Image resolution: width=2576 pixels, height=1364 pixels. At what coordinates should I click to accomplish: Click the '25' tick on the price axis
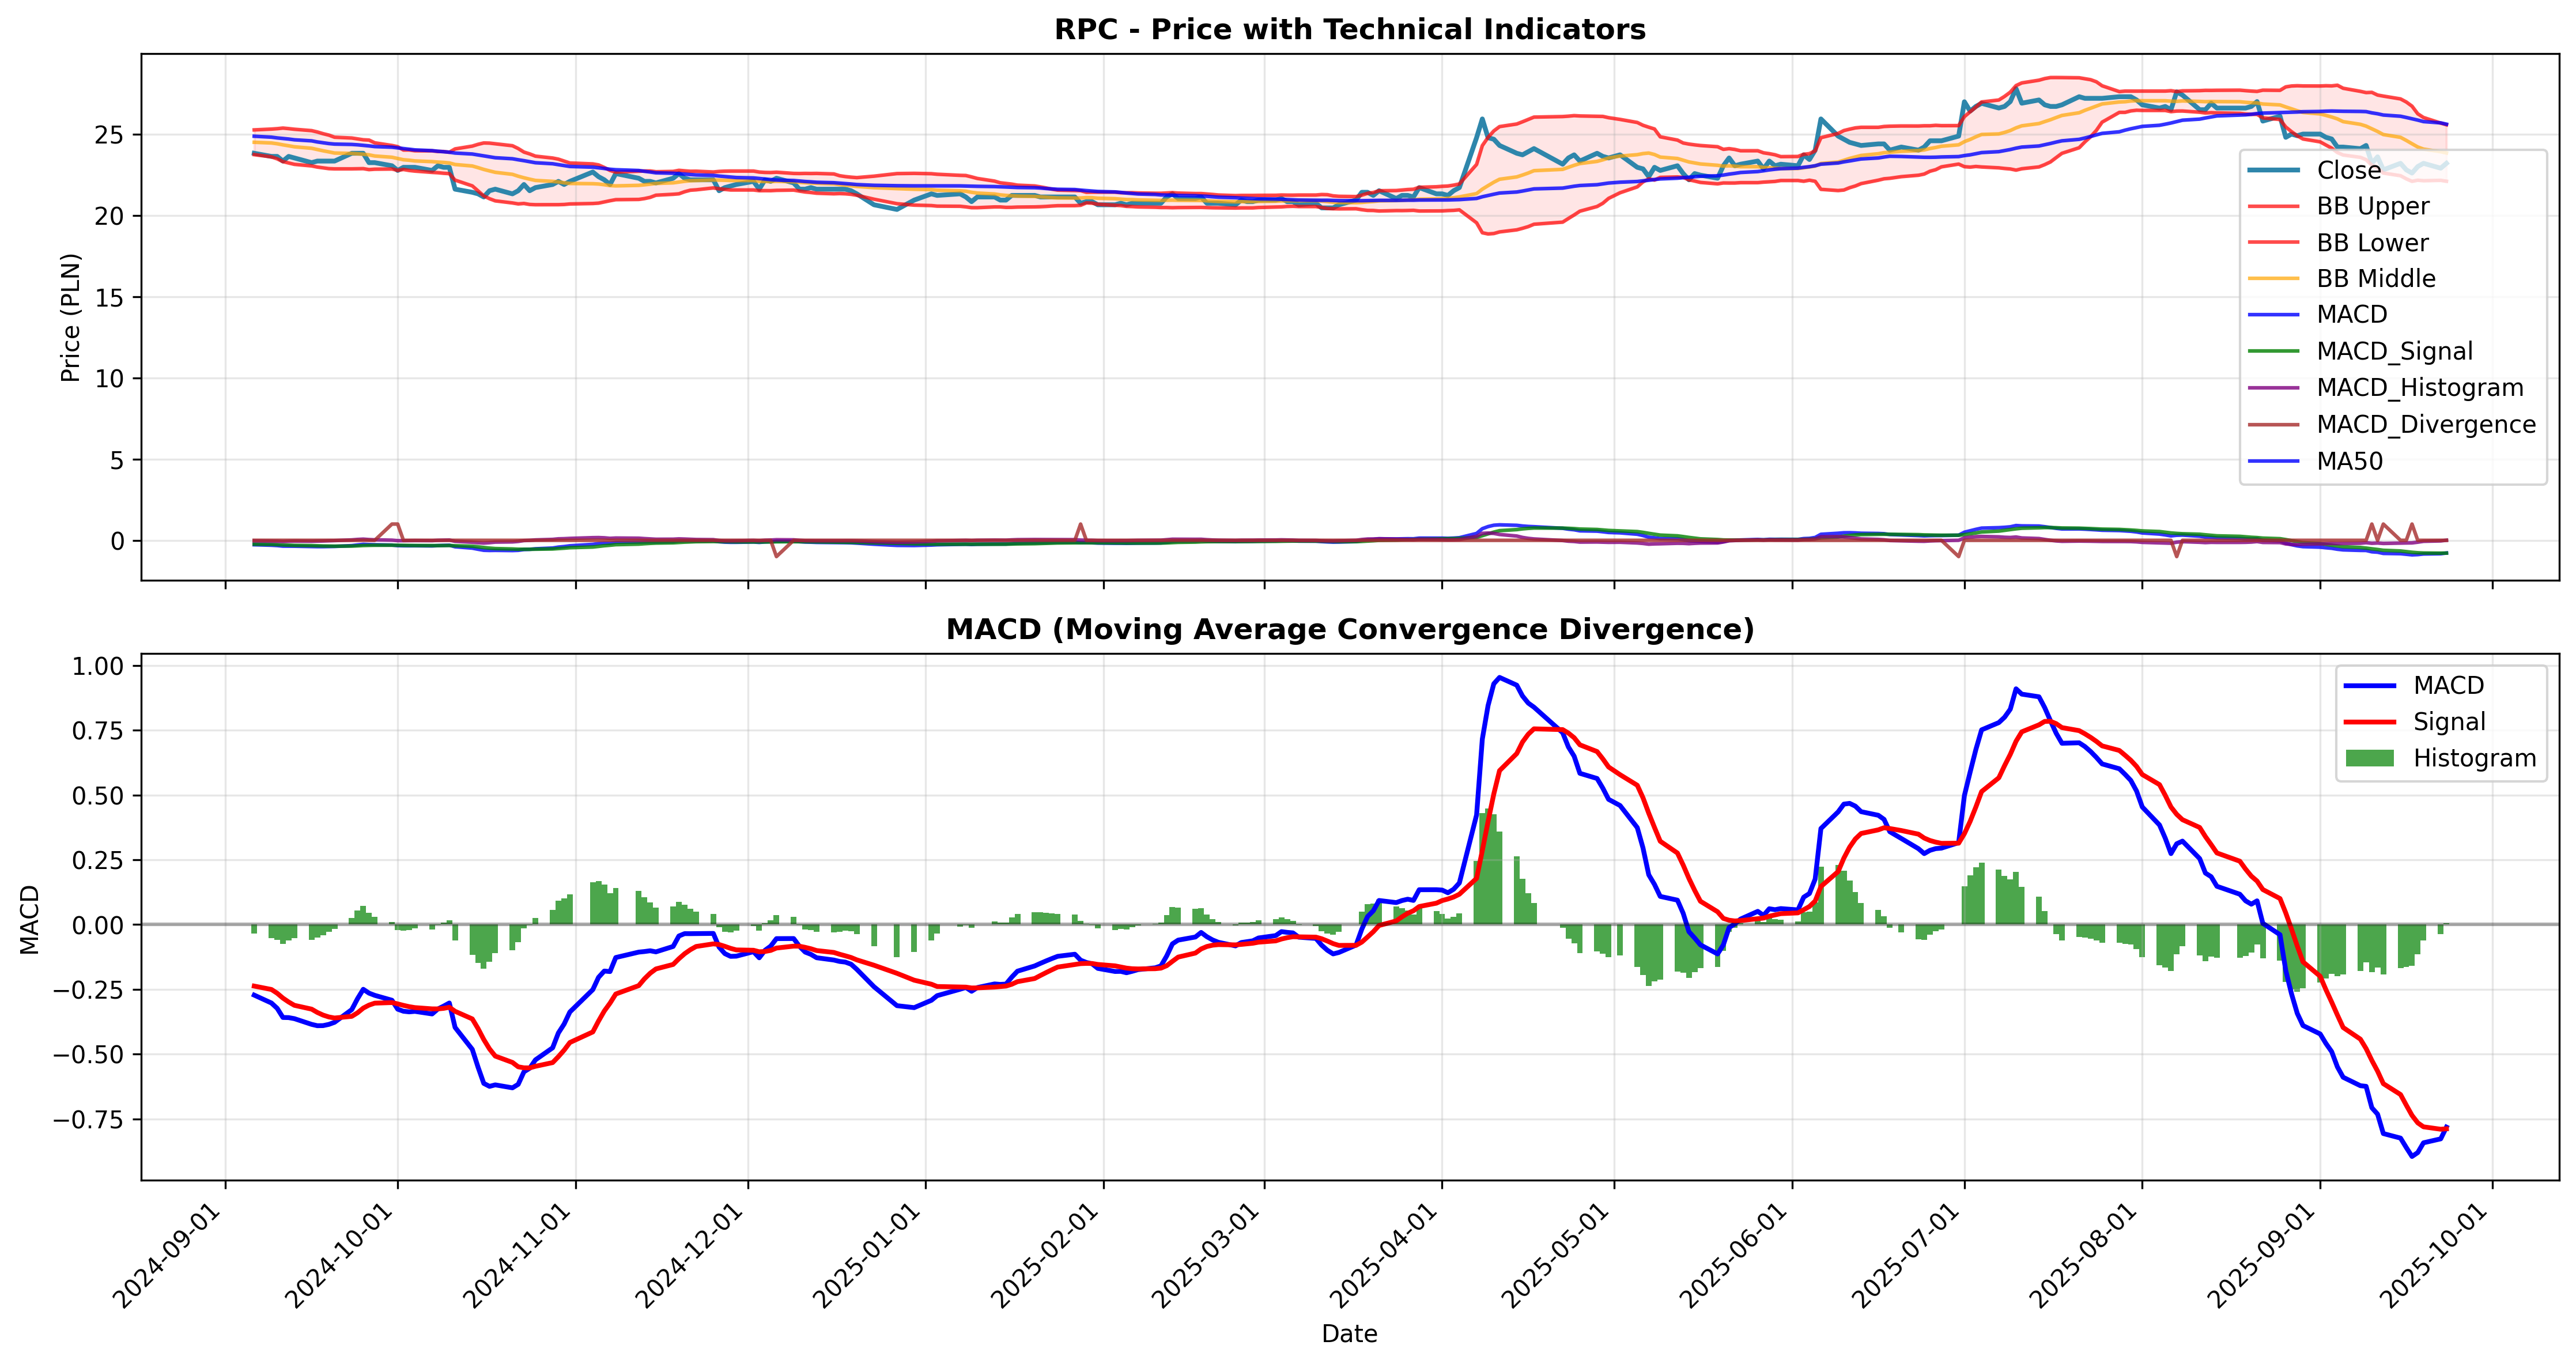pos(110,135)
